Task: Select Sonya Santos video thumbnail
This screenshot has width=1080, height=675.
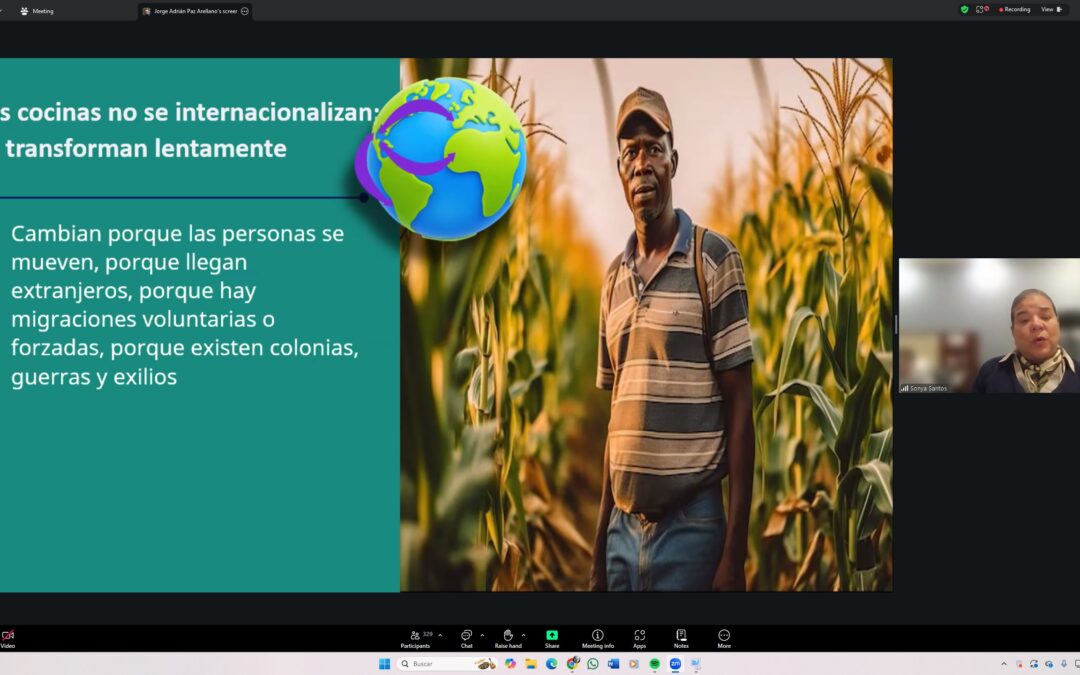Action: pos(989,325)
